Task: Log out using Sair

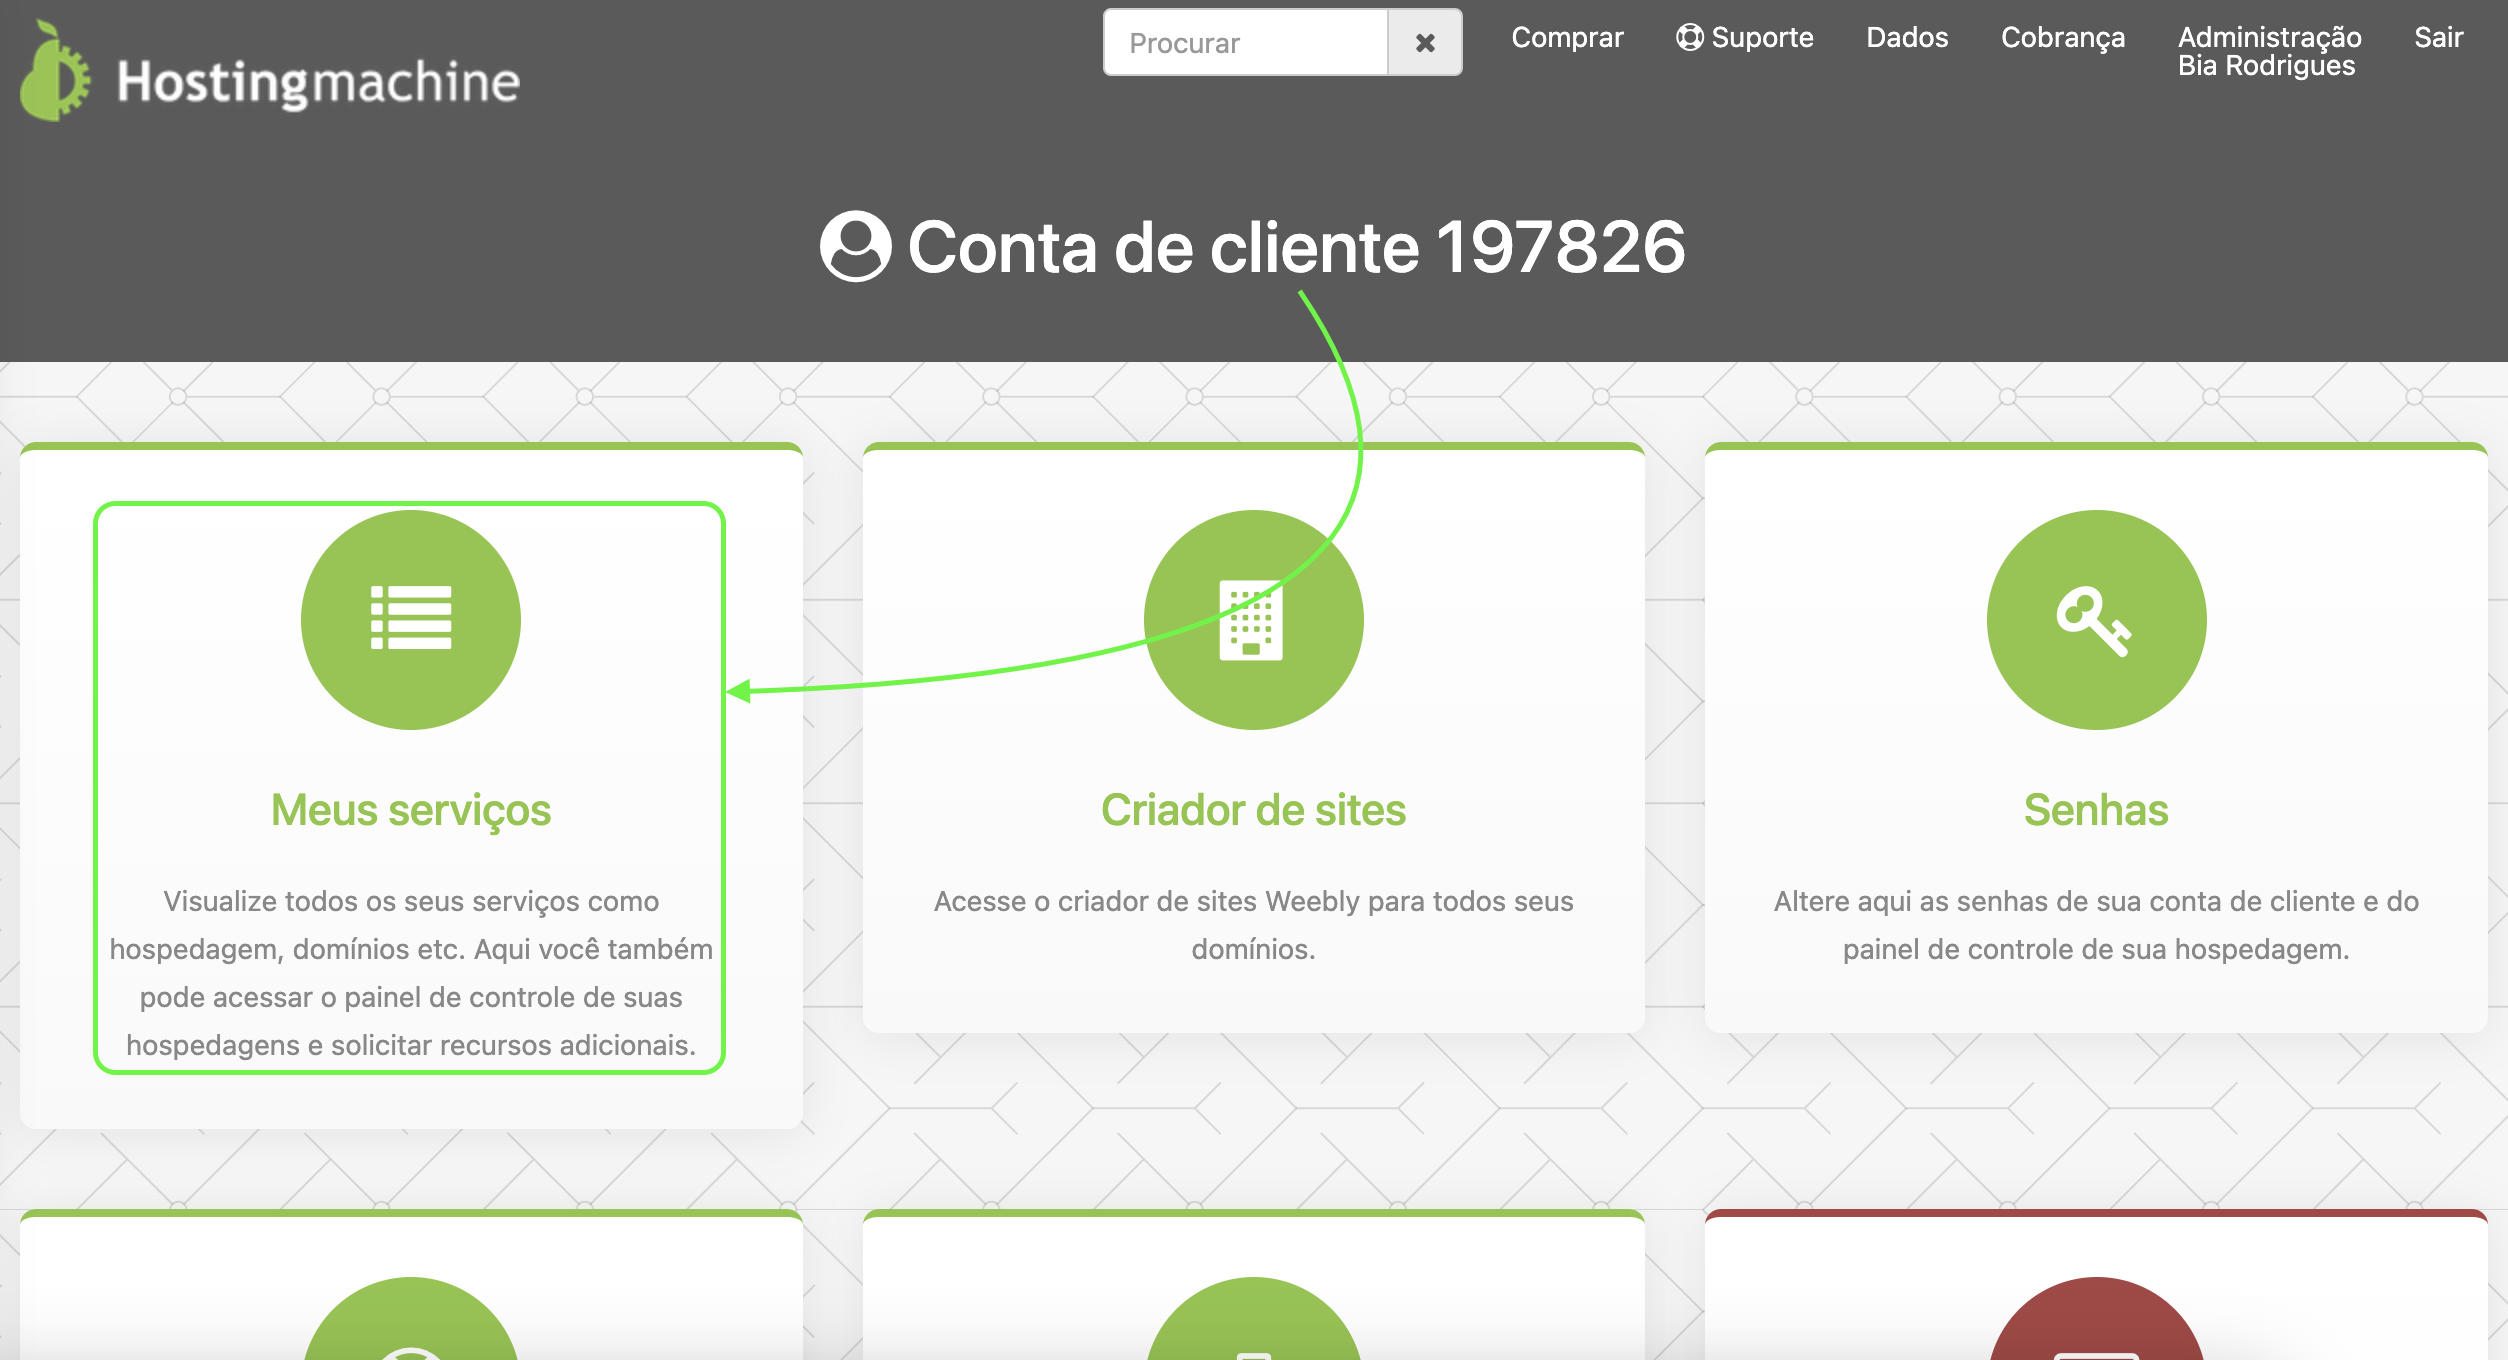Action: point(2438,37)
